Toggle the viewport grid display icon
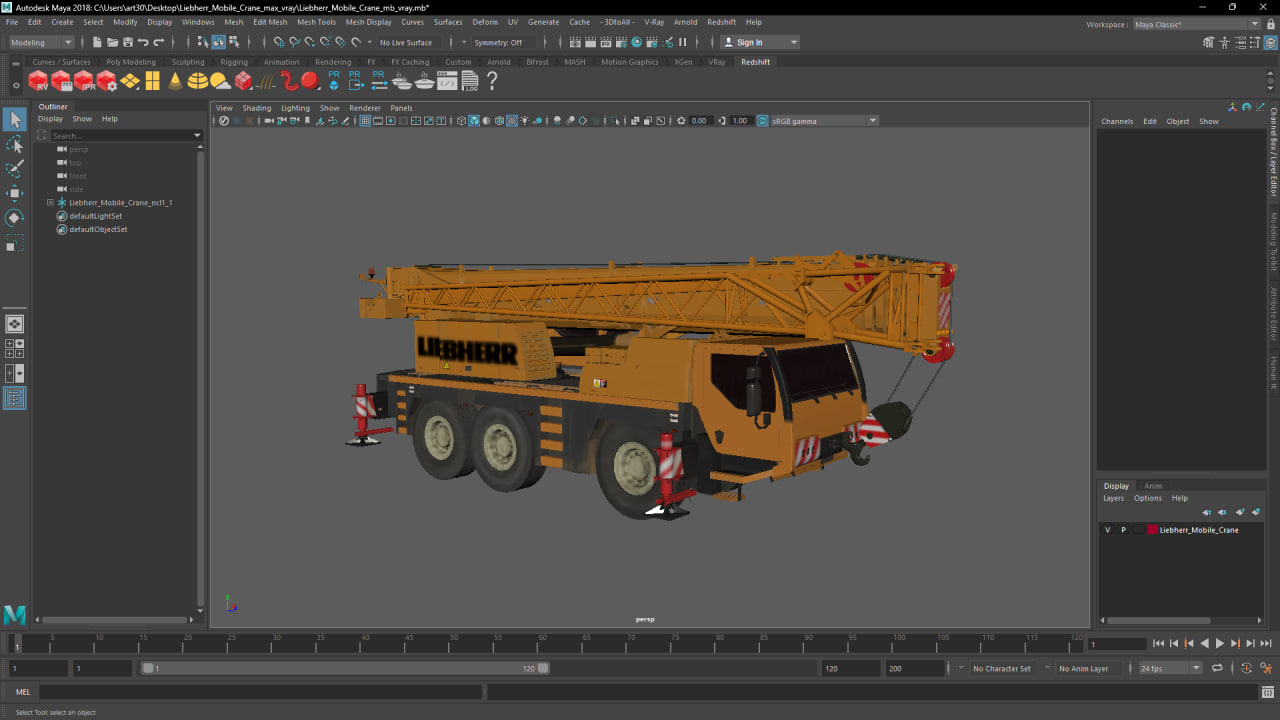Screen dimensions: 1280x720 365,121
